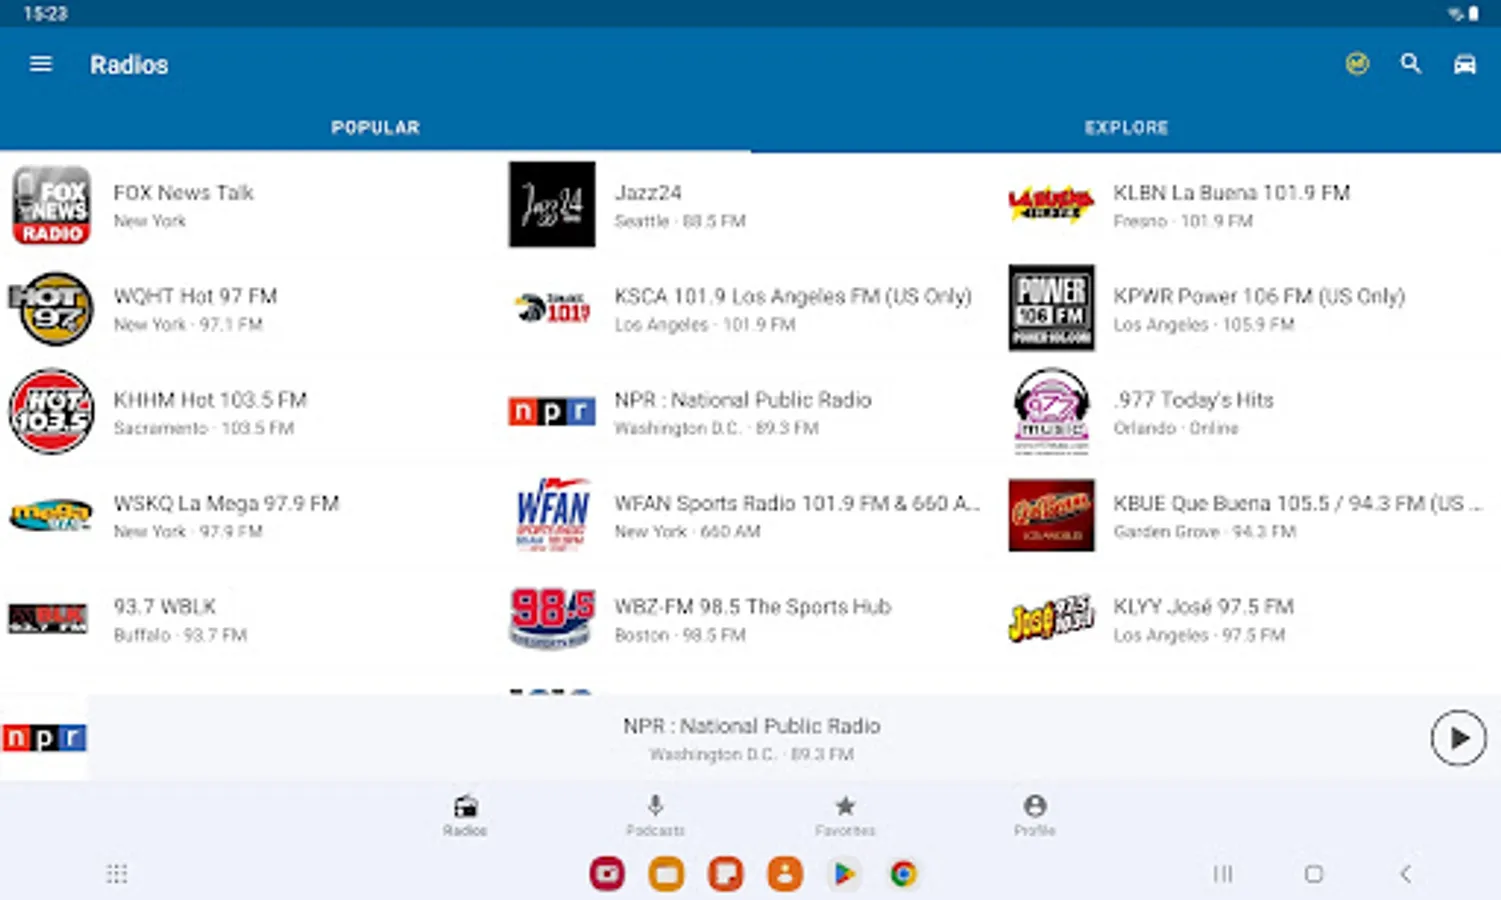Viewport: 1501px width, 900px height.
Task: Click the mini player title 'NPR : National Public Radio'
Action: (752, 726)
